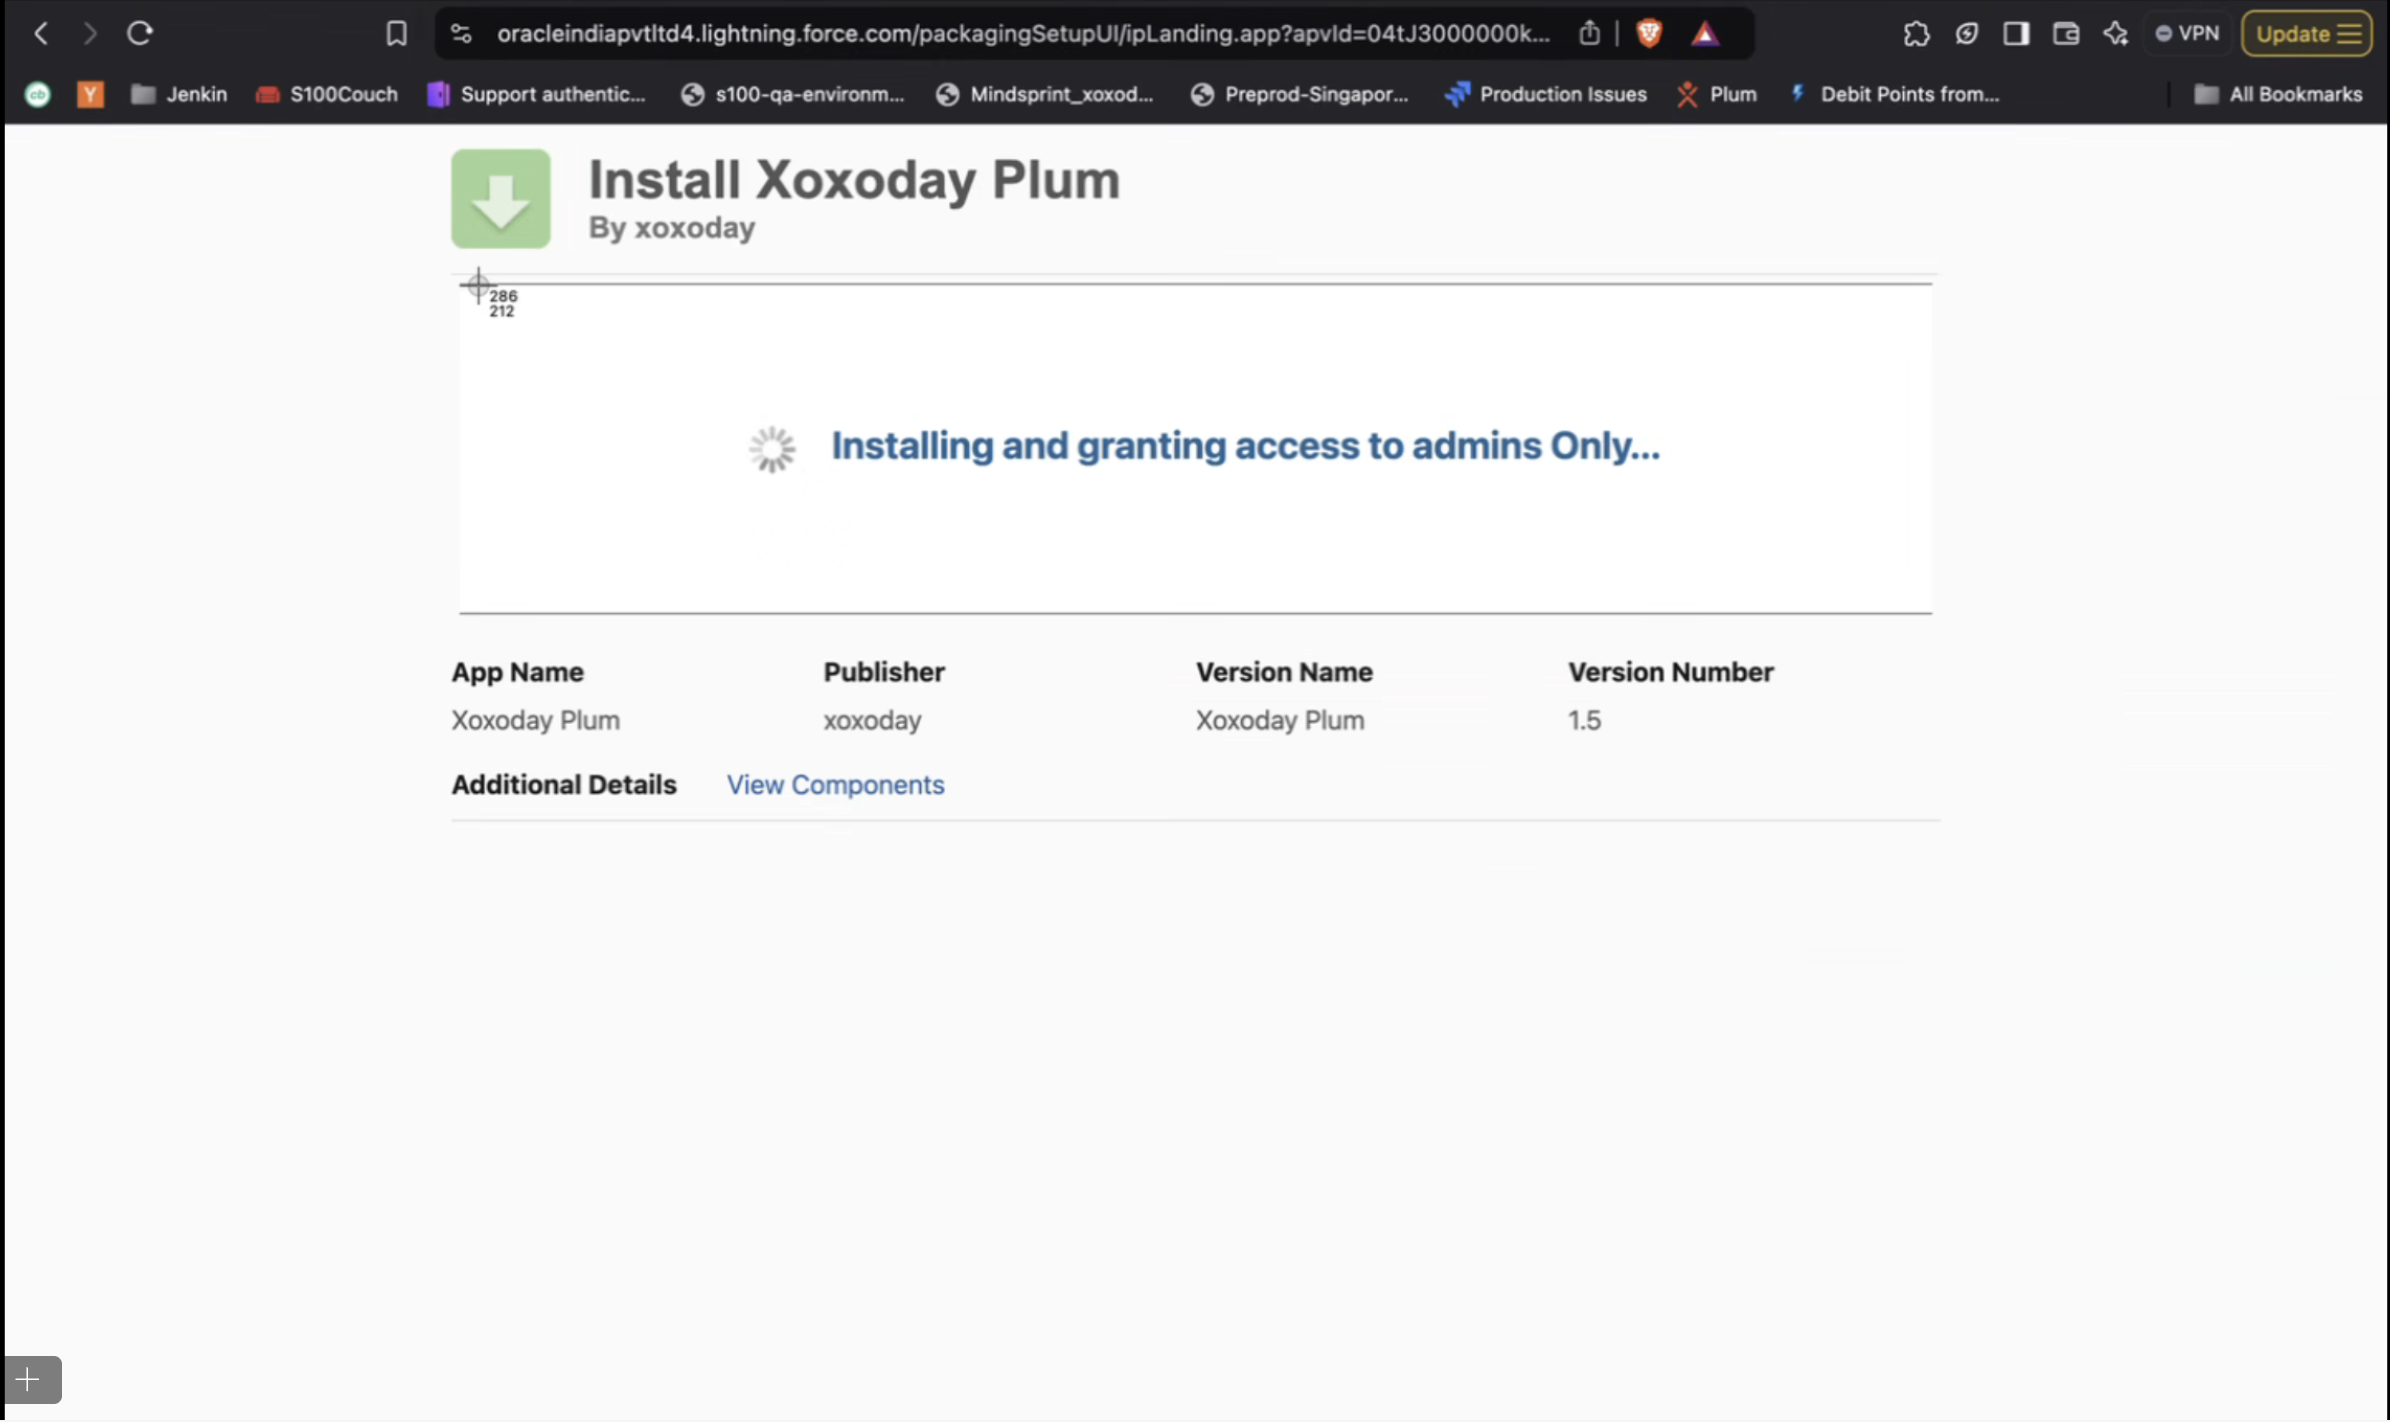
Task: Click the Version Number value 1.5
Action: click(1584, 720)
